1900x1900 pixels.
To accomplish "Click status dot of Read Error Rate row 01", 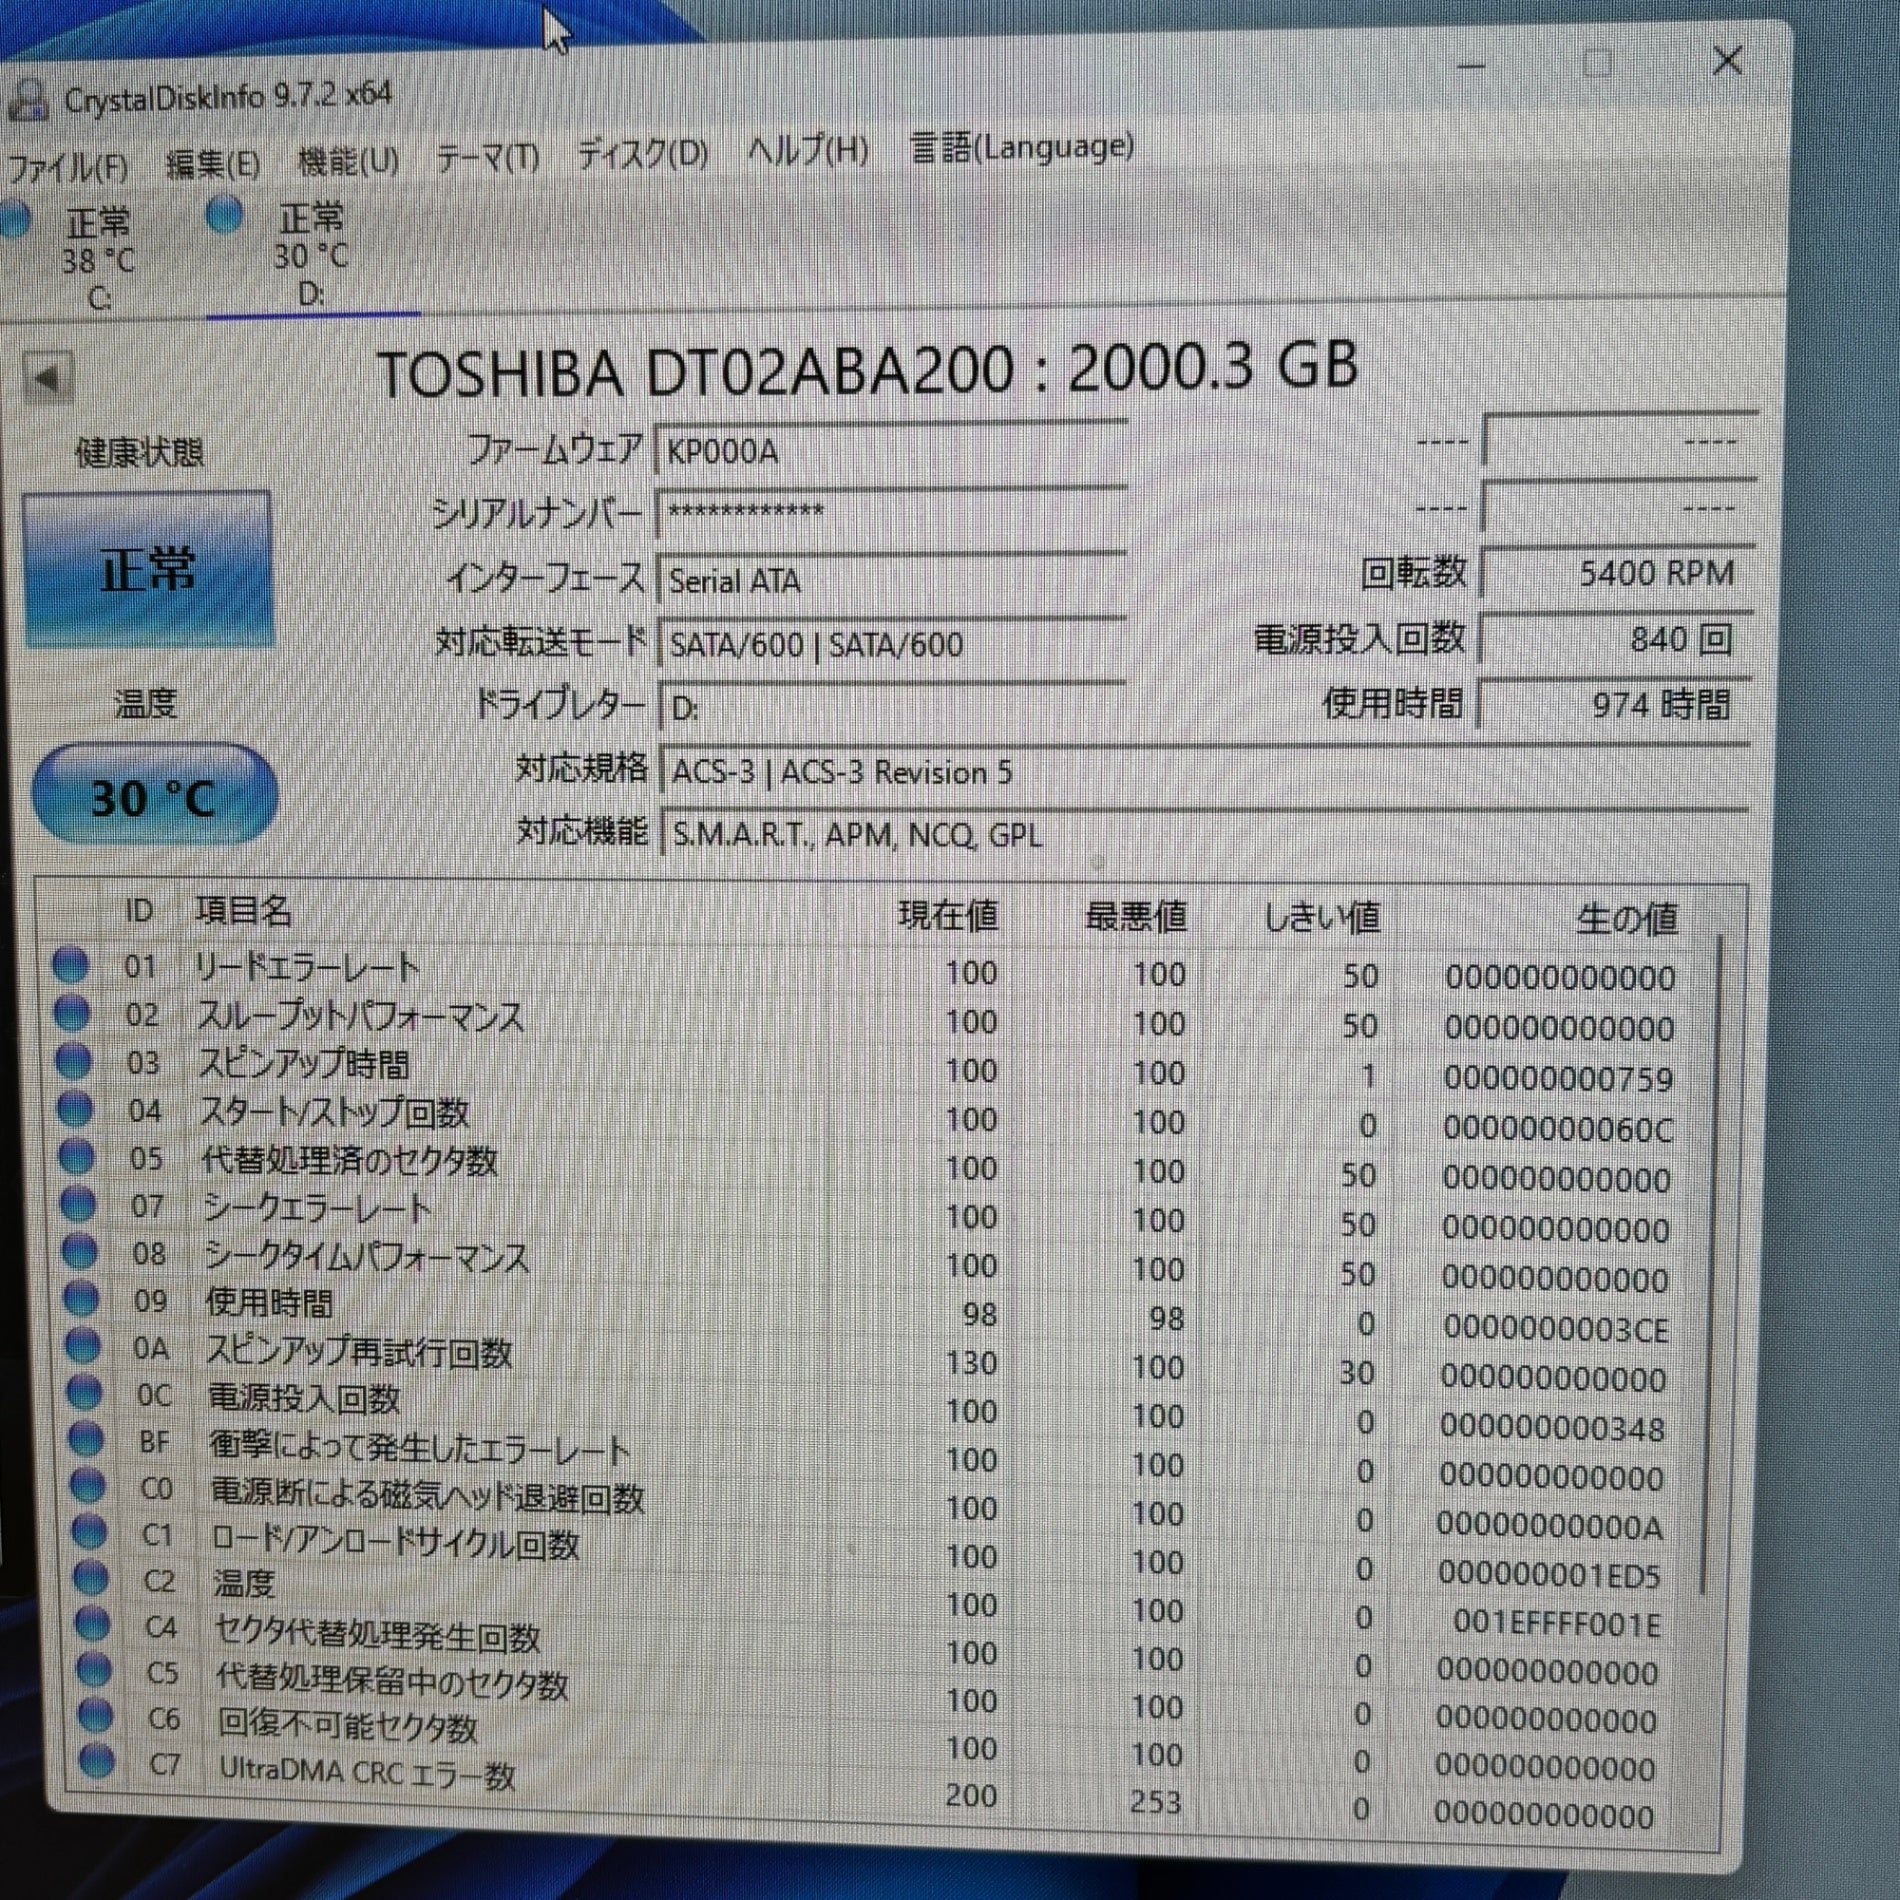I will (70, 965).
